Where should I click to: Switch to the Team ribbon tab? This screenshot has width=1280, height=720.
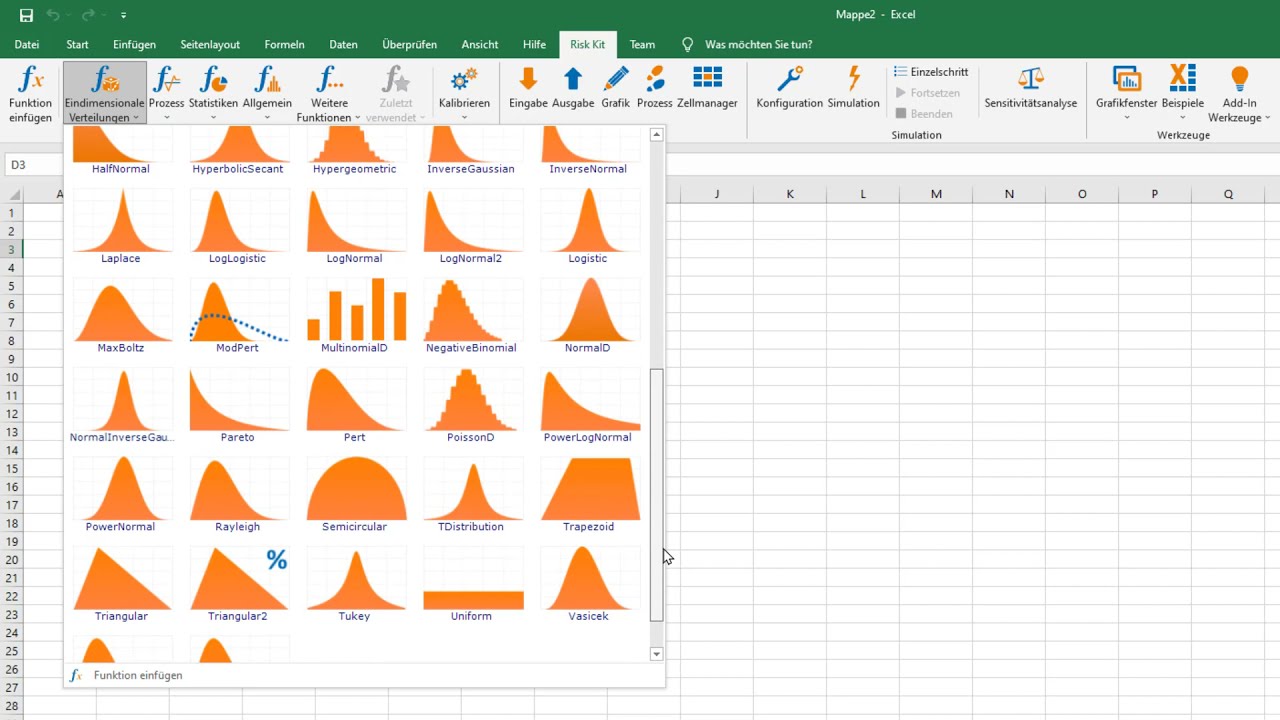(x=643, y=45)
